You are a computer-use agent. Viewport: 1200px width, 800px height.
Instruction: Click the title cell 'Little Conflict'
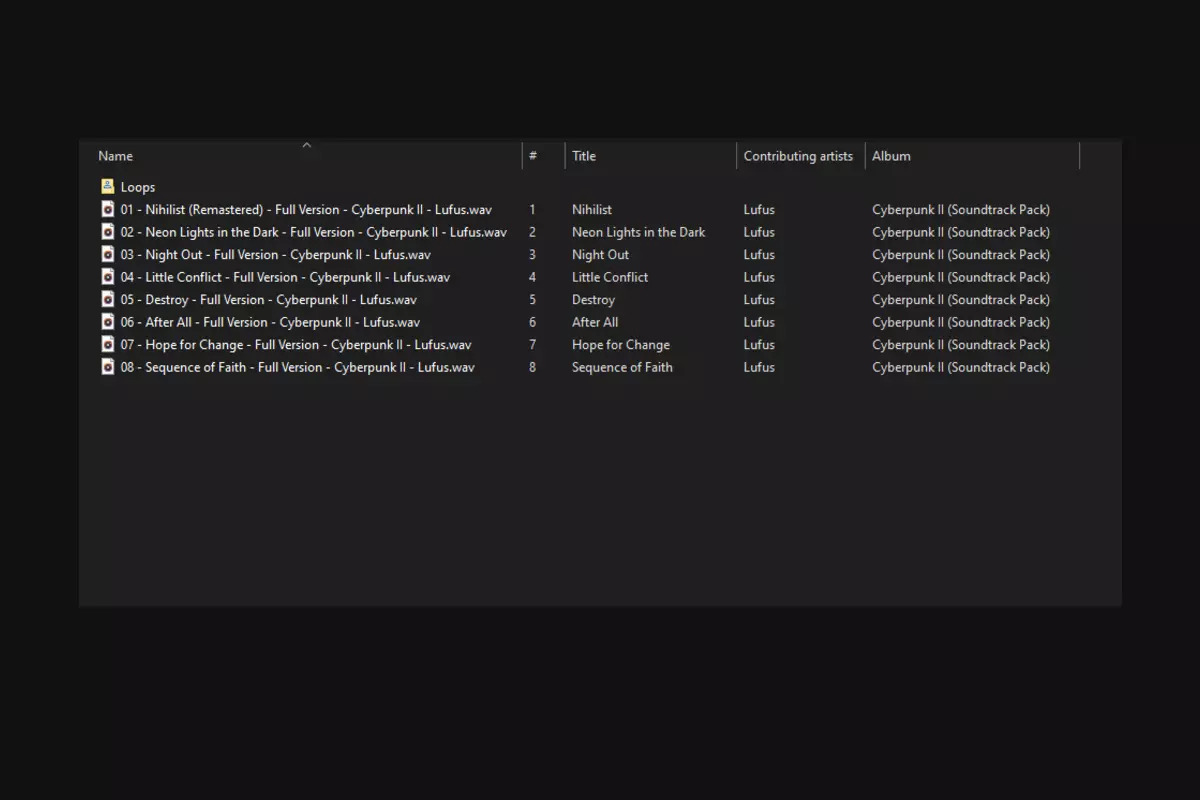610,277
